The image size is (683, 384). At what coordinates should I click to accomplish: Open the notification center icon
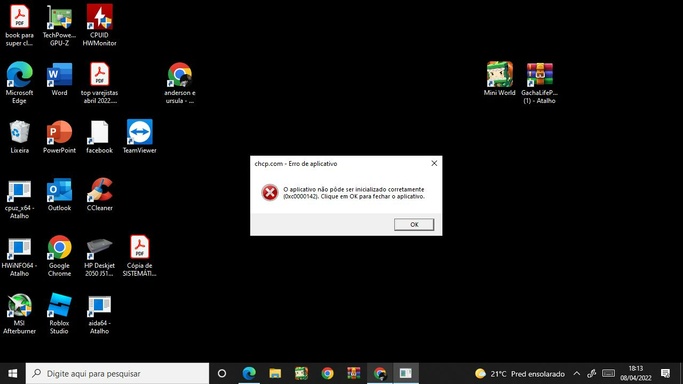click(x=665, y=374)
